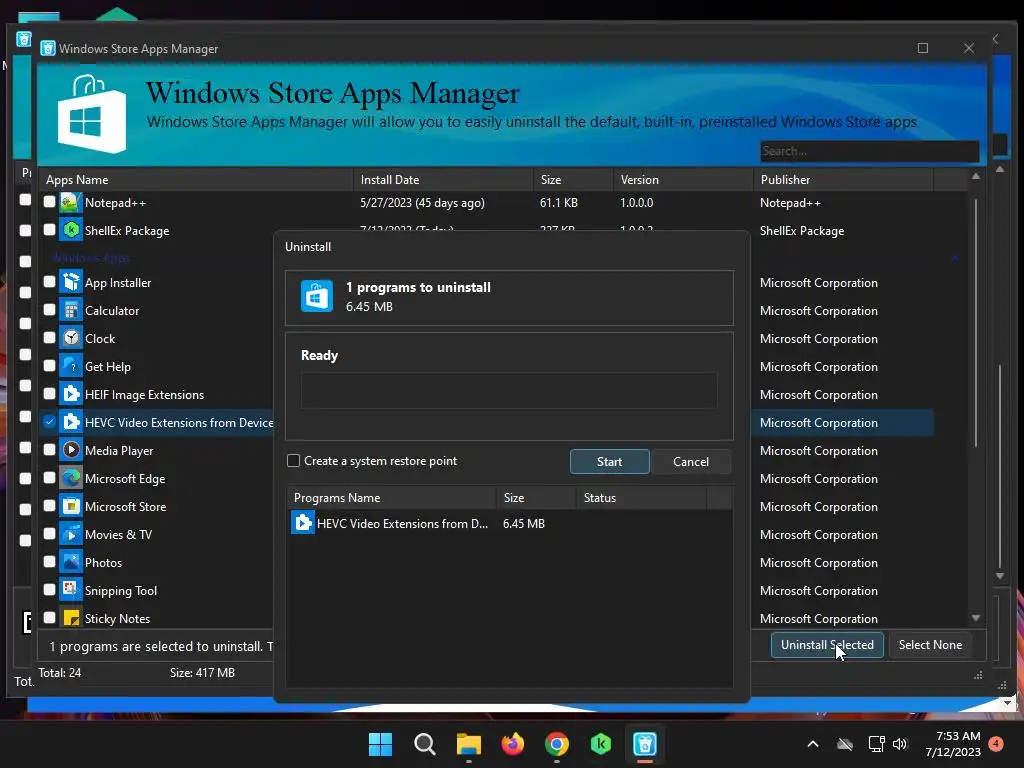
Task: Click the HEVC Video Extensions icon in apps list
Action: pos(71,423)
